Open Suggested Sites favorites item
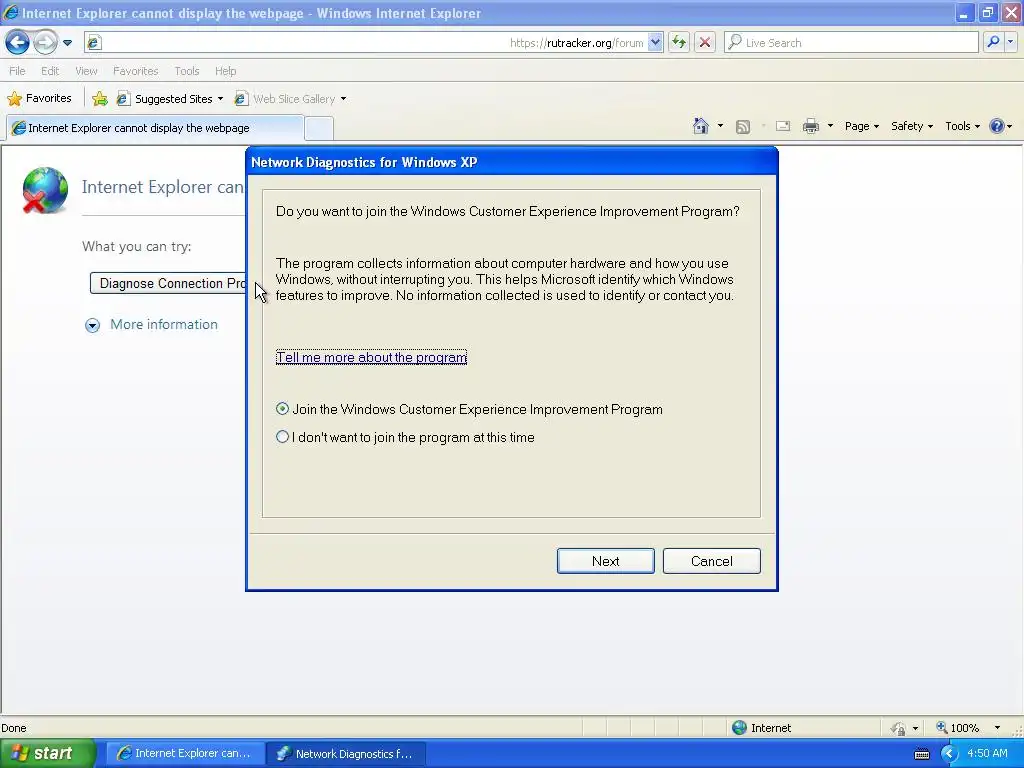Screen dimensions: 1024x768 (x=169, y=99)
